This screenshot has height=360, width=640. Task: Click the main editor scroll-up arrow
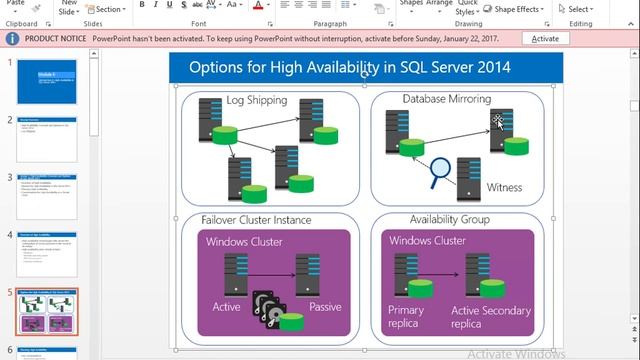coord(634,53)
